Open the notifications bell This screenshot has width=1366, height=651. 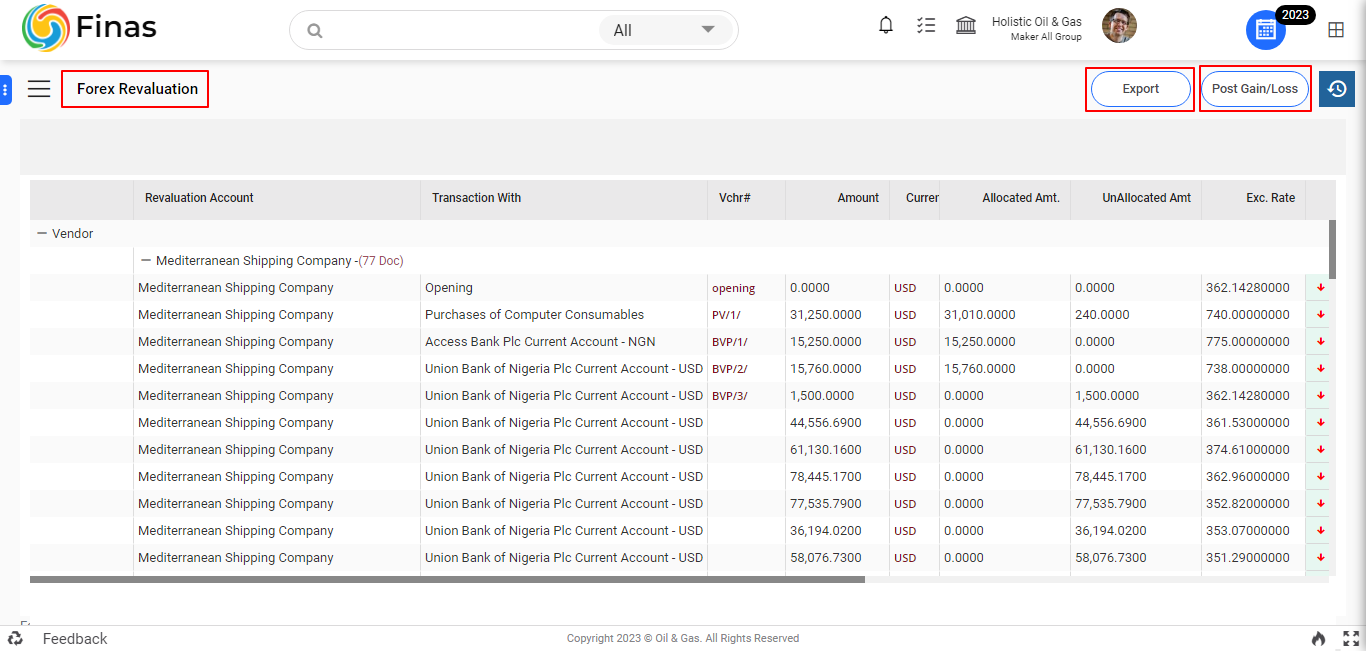pyautogui.click(x=886, y=25)
